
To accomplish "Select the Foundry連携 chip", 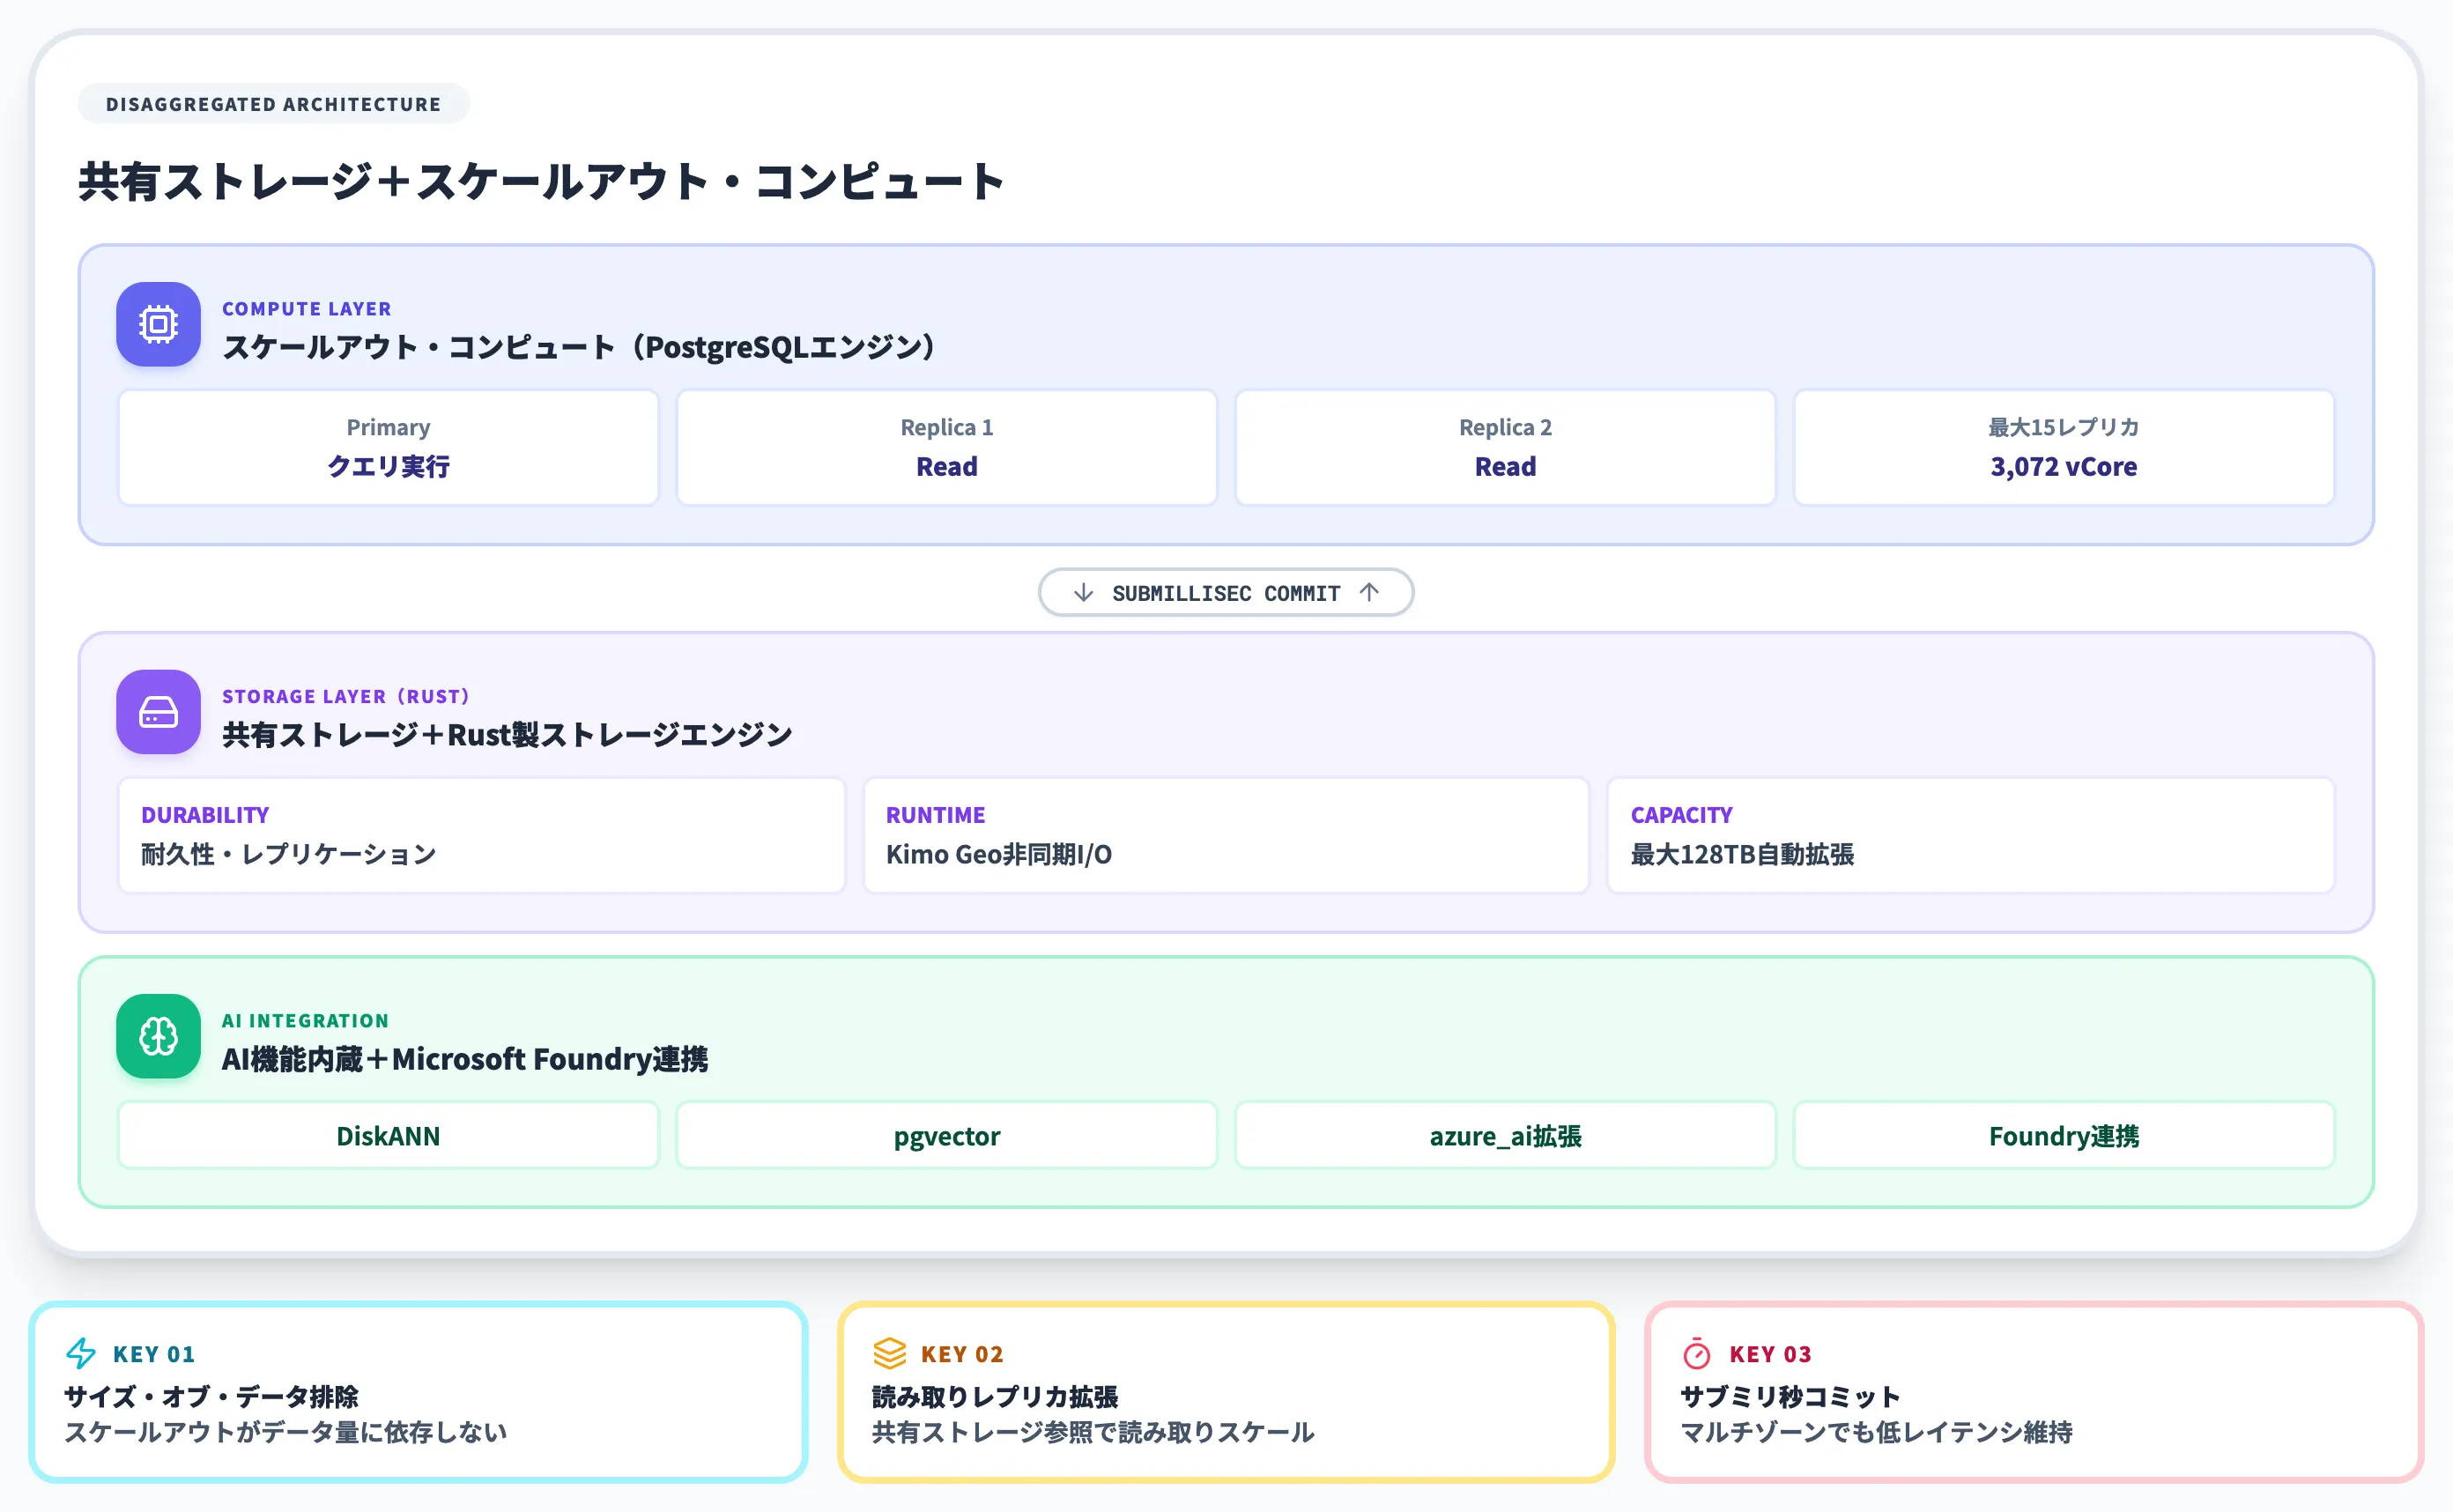I will pyautogui.click(x=2064, y=1135).
